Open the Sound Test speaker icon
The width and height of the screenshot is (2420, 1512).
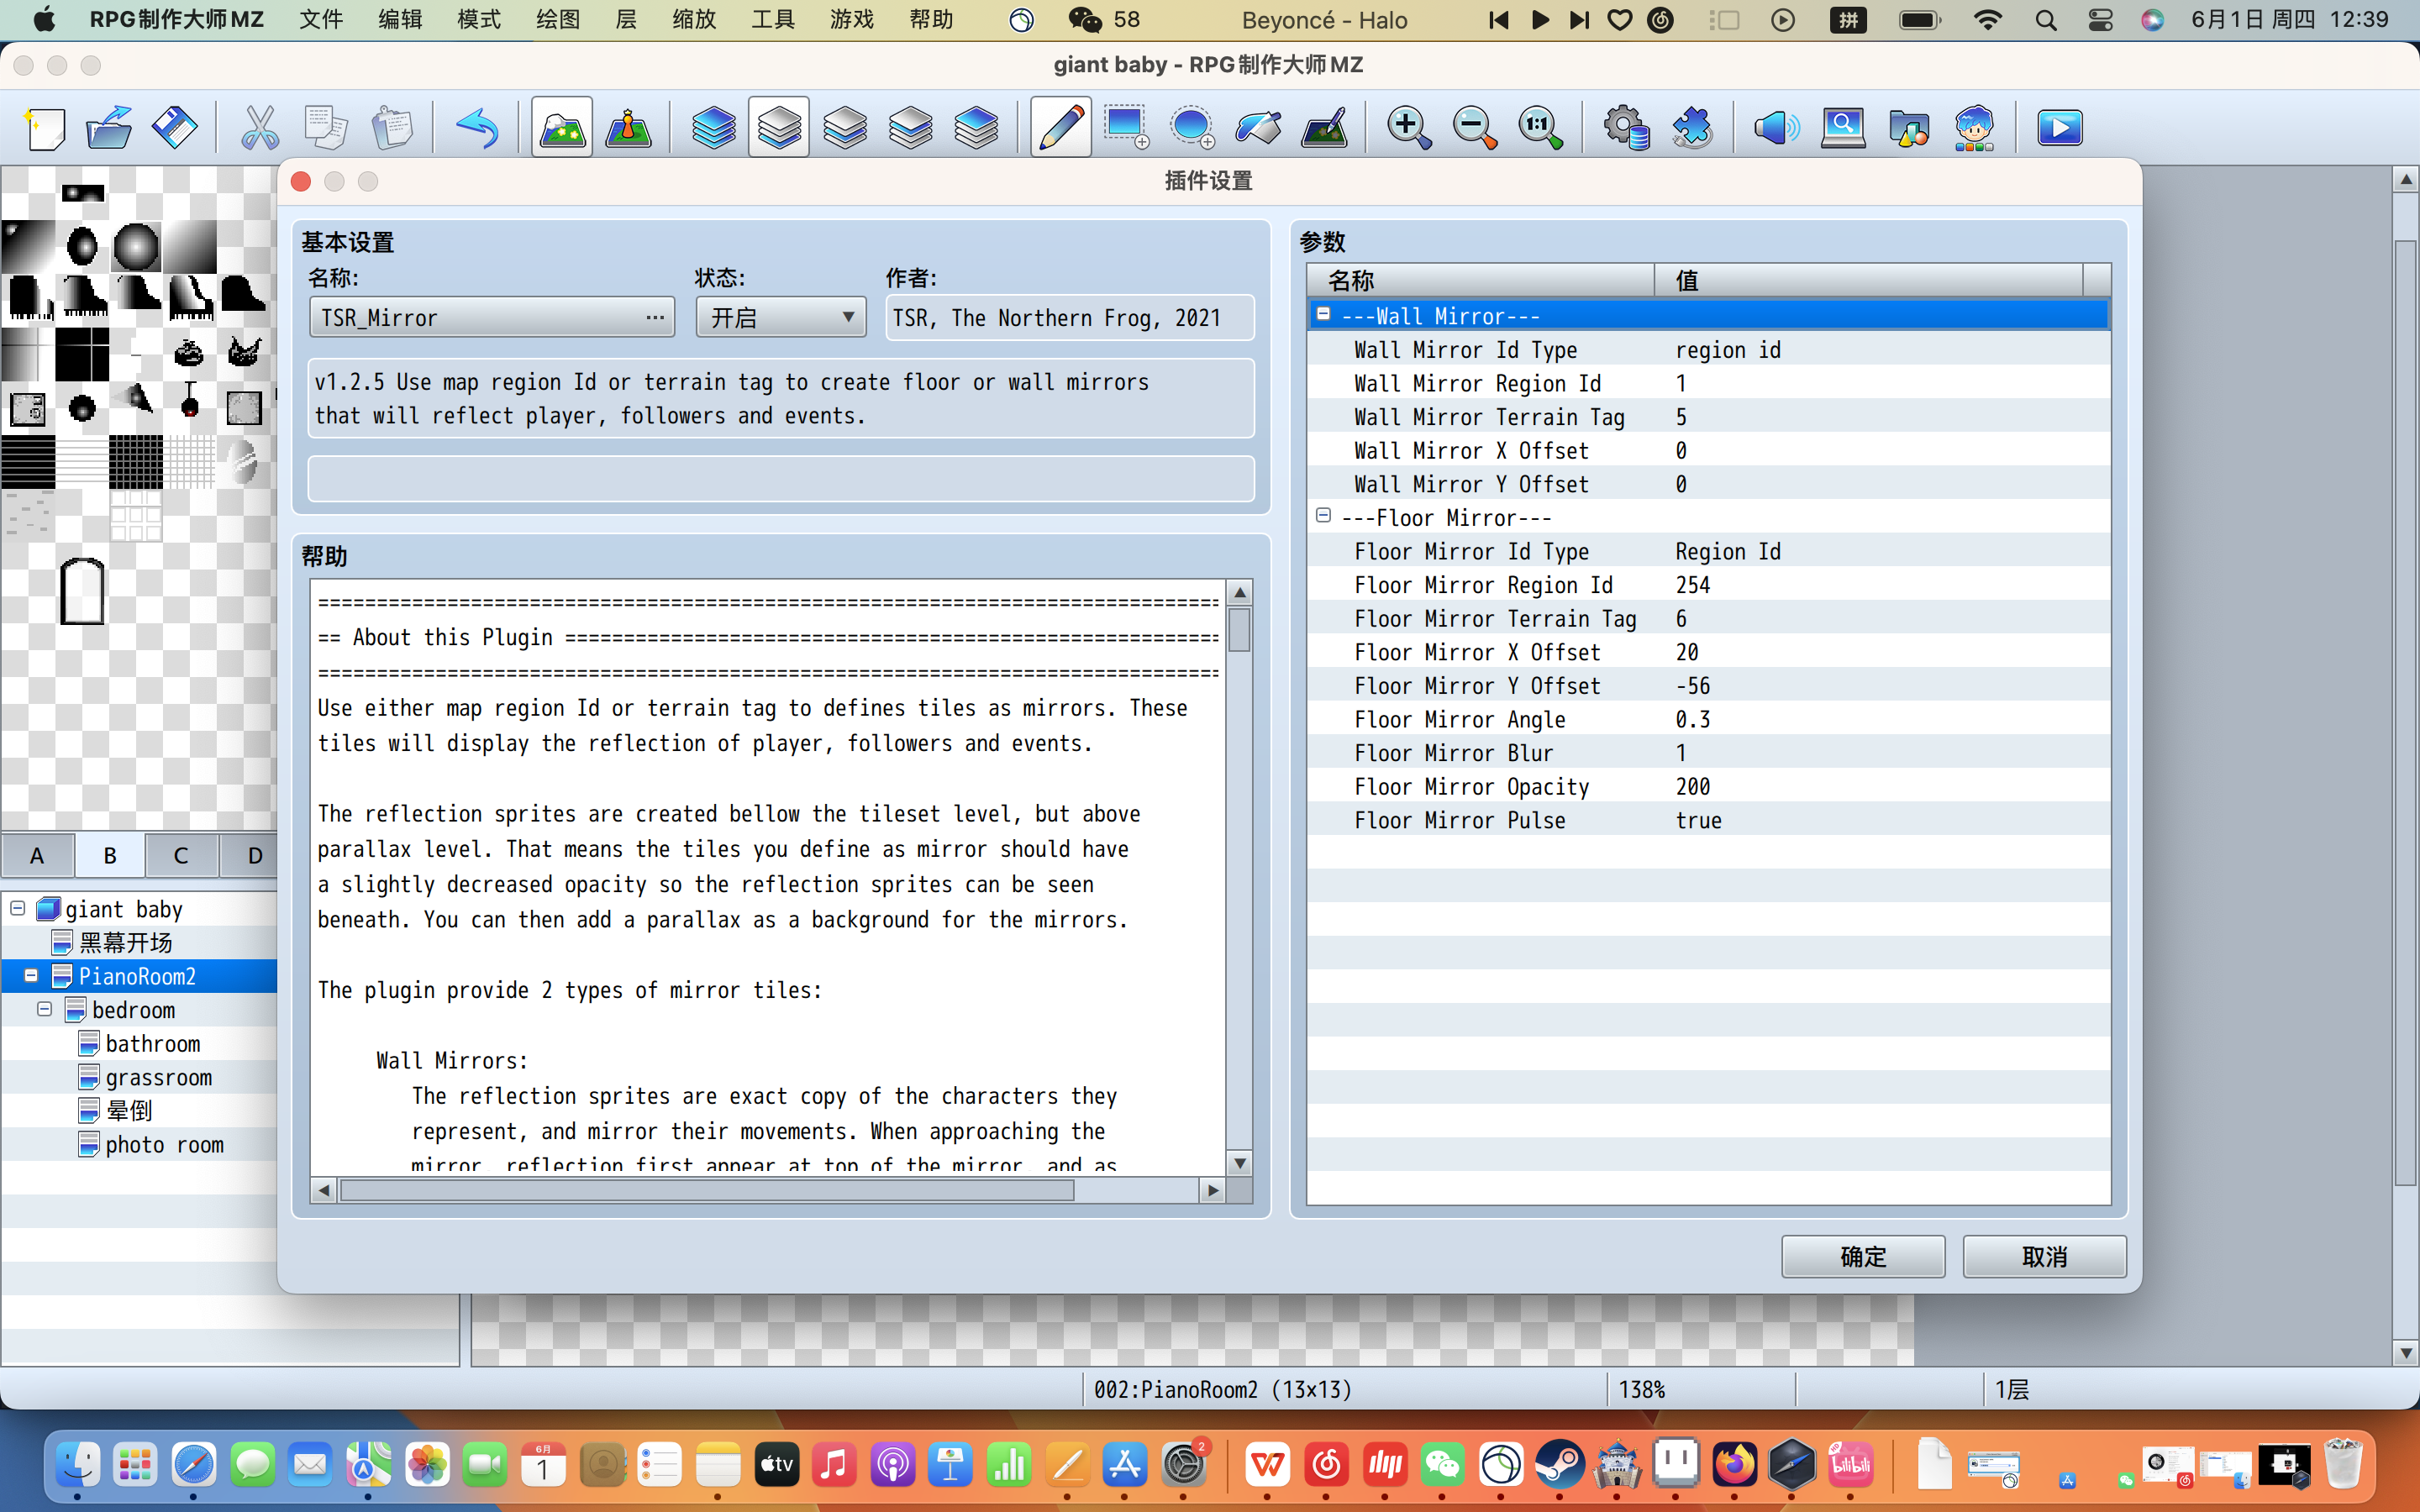1776,128
